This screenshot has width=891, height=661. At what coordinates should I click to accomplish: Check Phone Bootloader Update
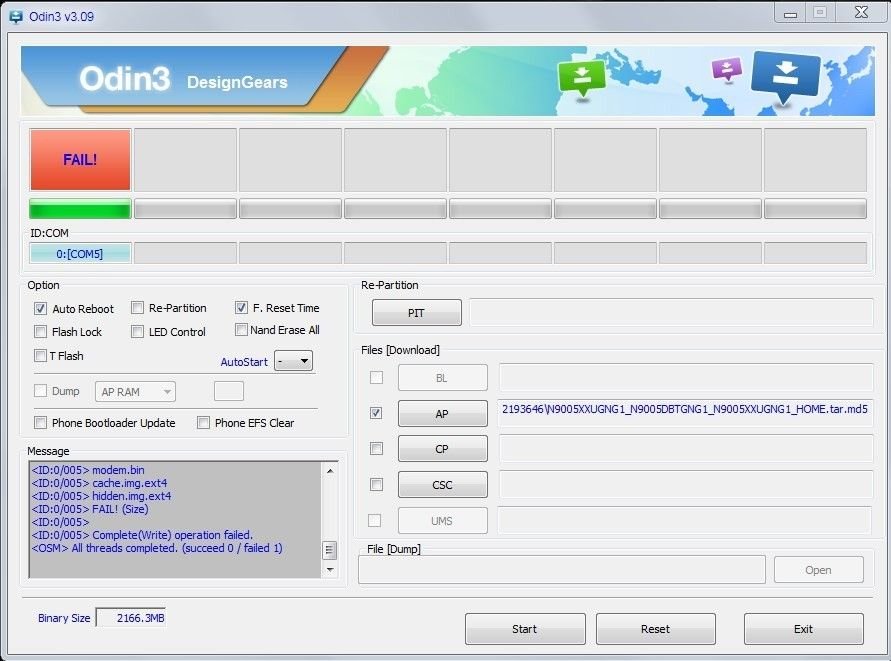[40, 422]
